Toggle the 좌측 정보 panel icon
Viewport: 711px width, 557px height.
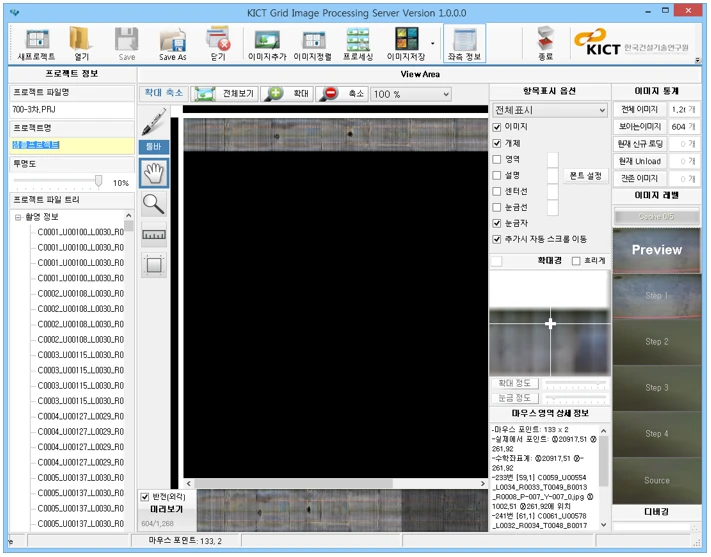coord(464,44)
